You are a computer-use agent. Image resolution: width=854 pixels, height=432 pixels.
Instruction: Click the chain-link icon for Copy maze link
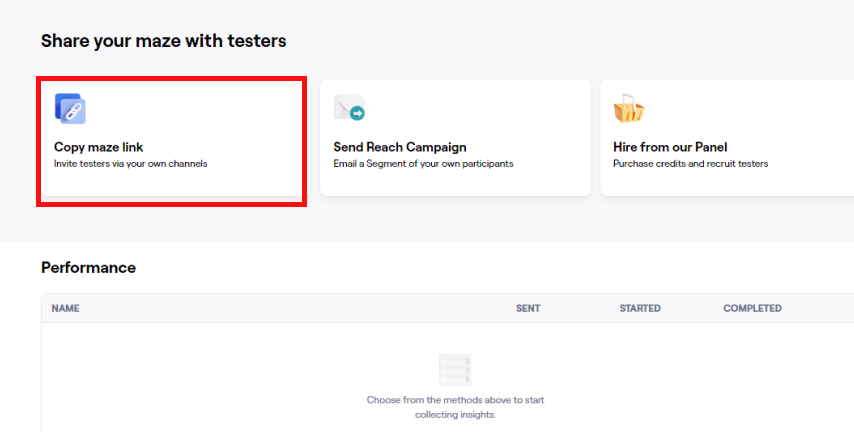(x=70, y=108)
